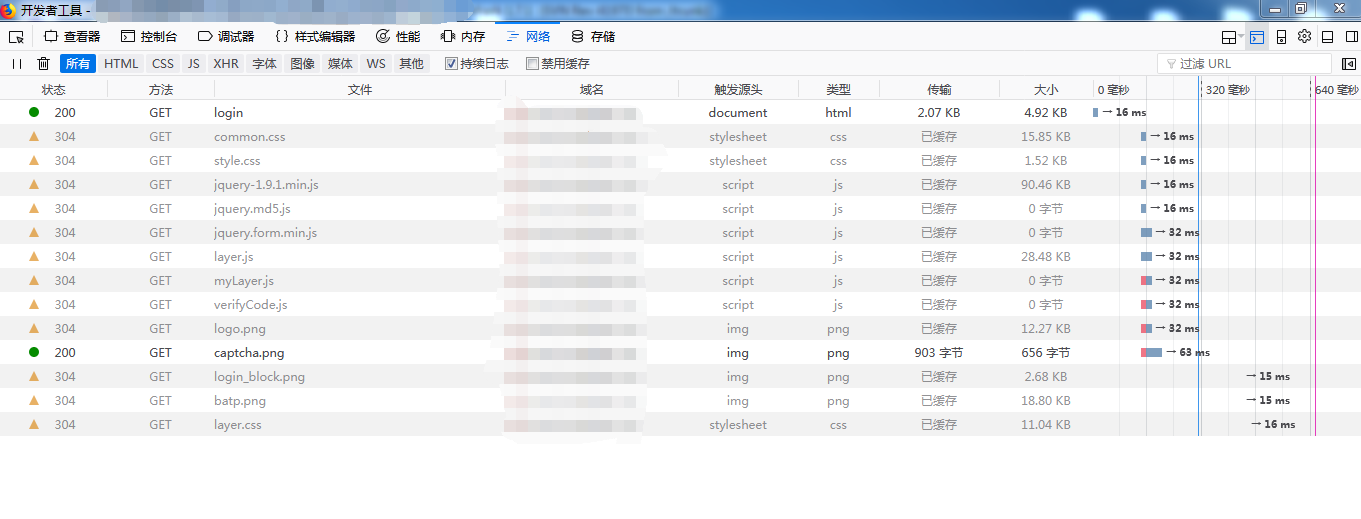
Task: Expand the frame selector dropdown arrow
Action: point(1241,37)
